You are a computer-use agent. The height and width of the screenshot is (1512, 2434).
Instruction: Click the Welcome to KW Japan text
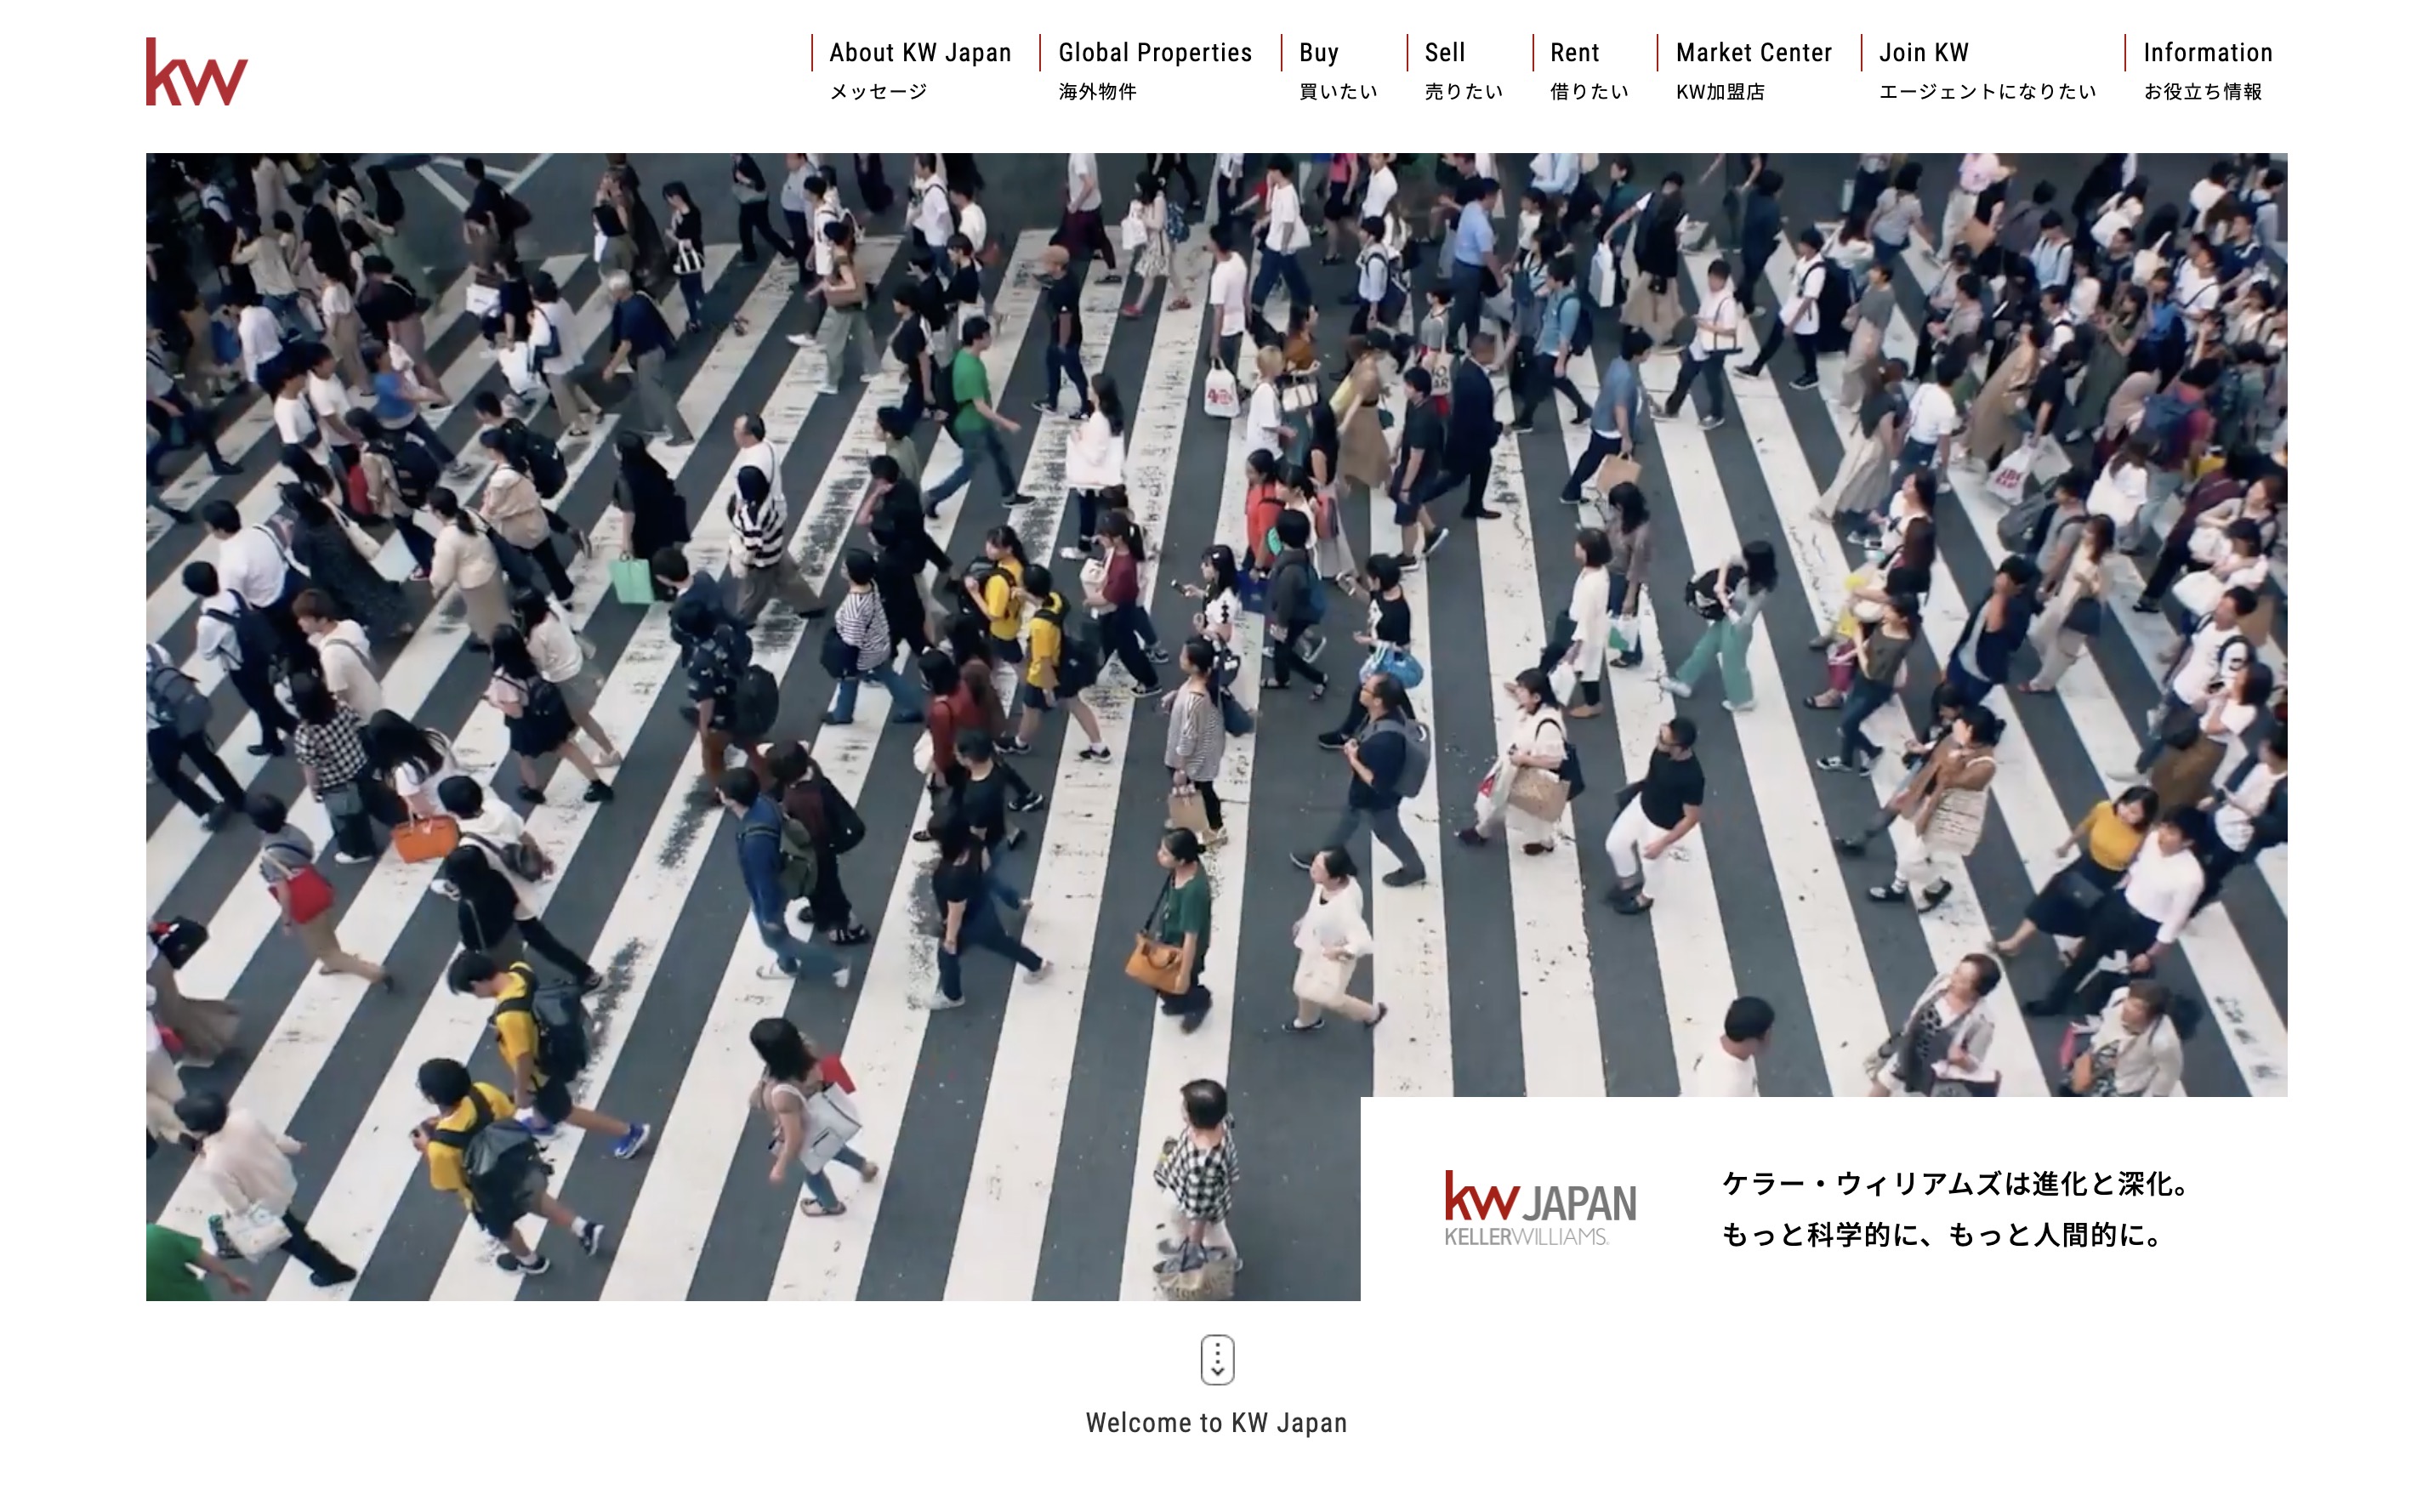[1216, 1423]
